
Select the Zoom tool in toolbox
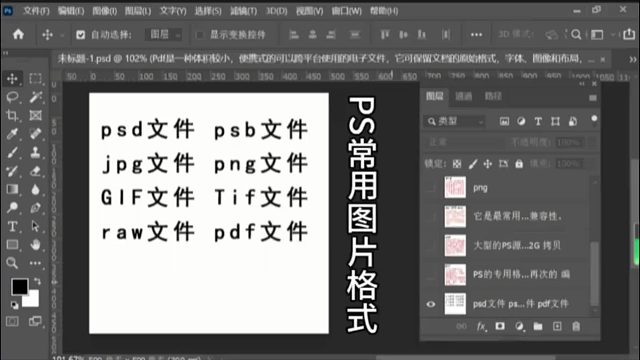tap(12, 263)
